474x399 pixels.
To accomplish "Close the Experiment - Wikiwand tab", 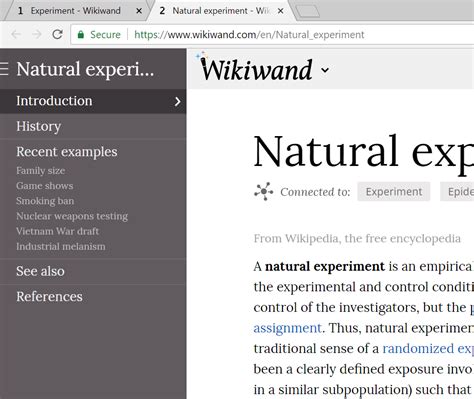I will point(139,11).
